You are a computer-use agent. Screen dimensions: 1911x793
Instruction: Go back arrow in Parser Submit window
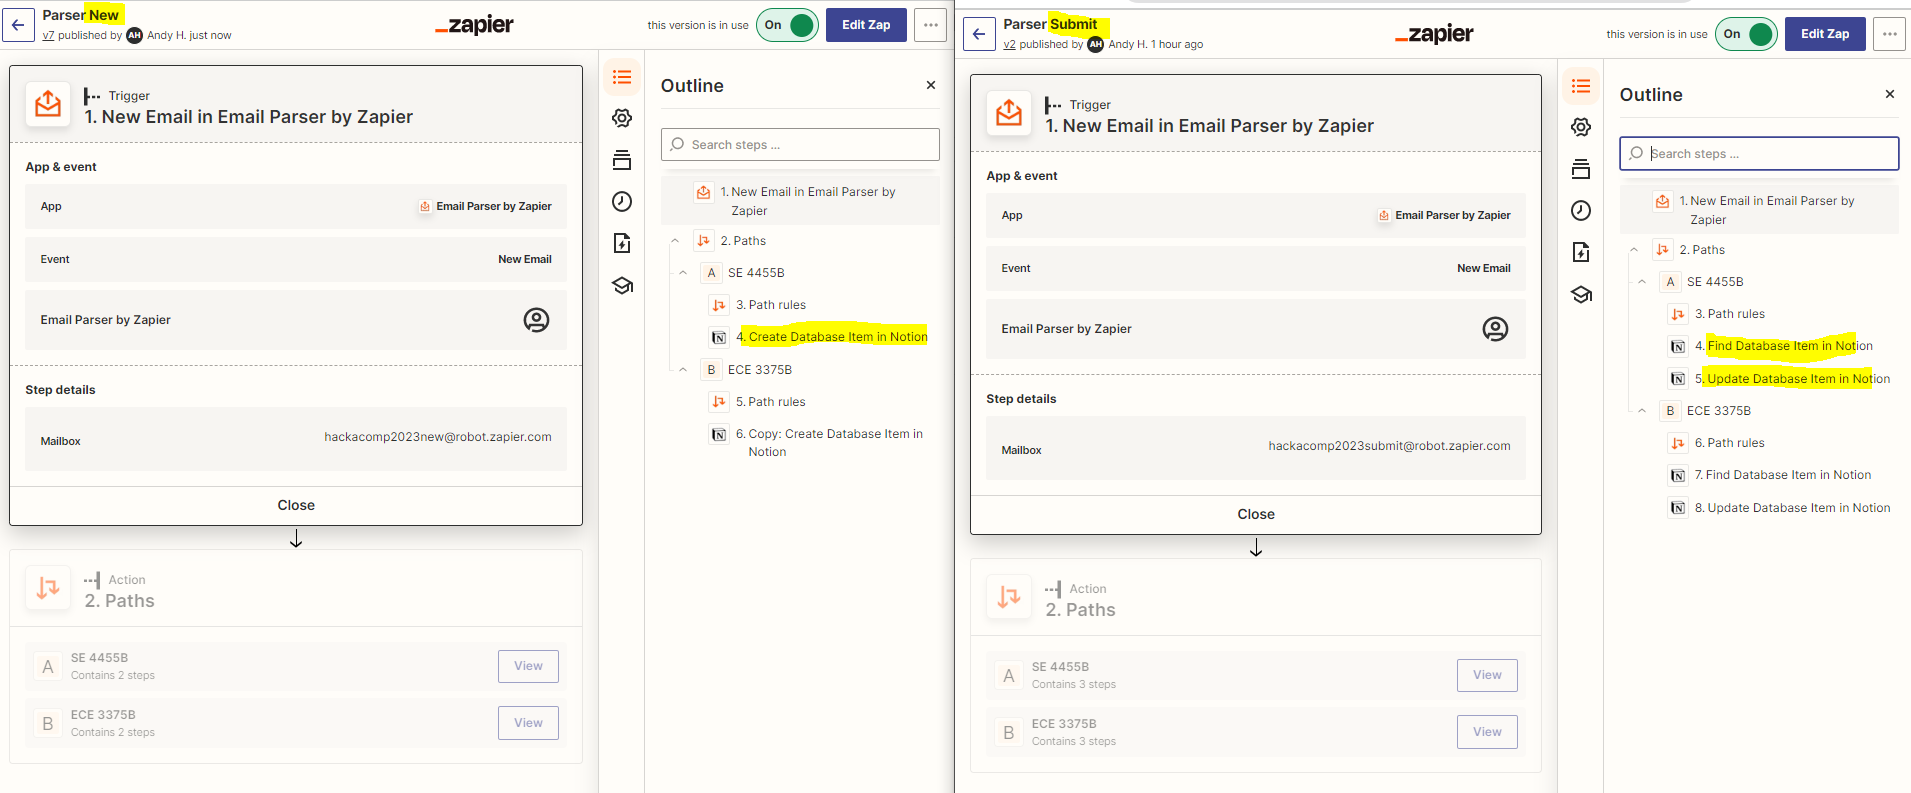coord(979,34)
